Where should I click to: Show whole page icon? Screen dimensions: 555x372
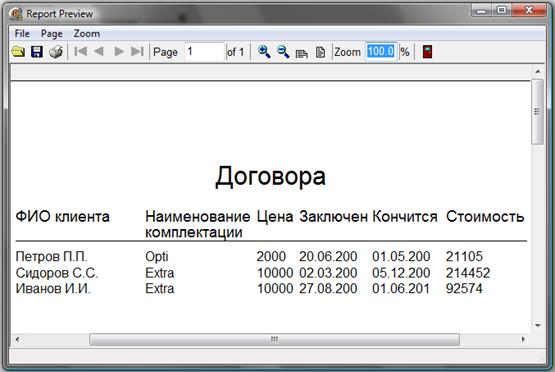point(320,52)
